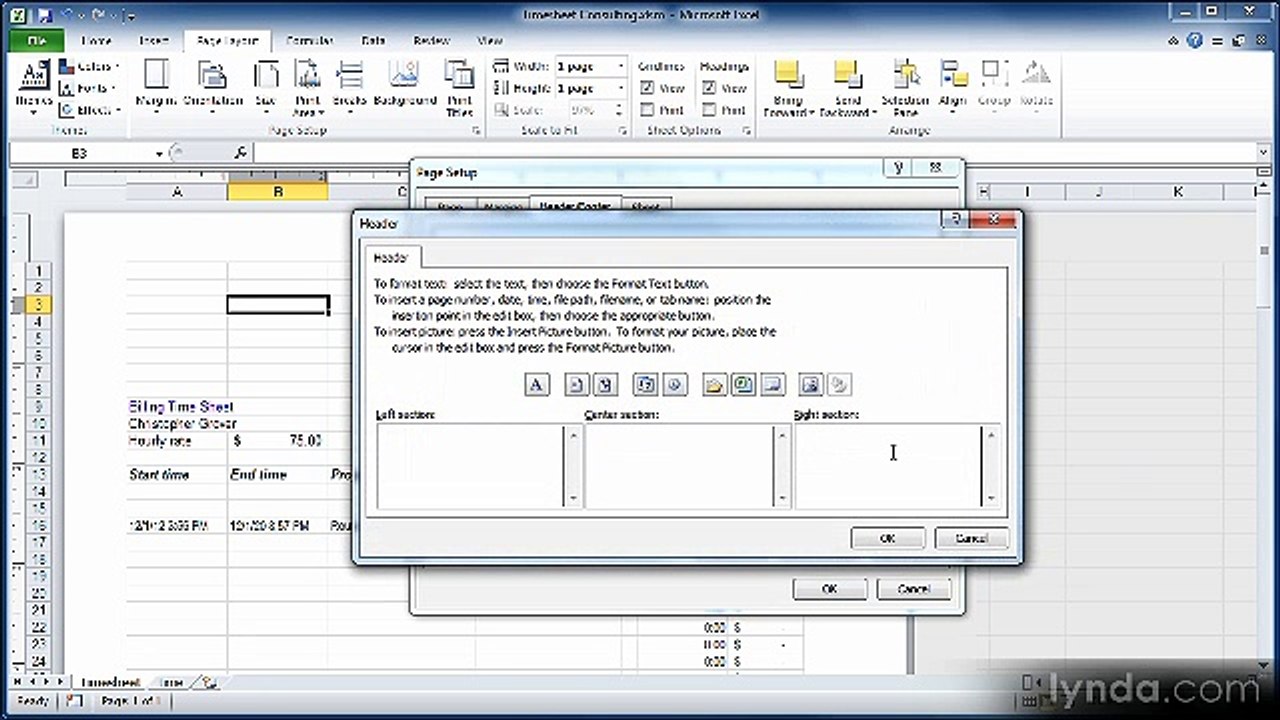This screenshot has height=720, width=1280.
Task: Toggle the Headings View checkbox
Action: coord(708,88)
